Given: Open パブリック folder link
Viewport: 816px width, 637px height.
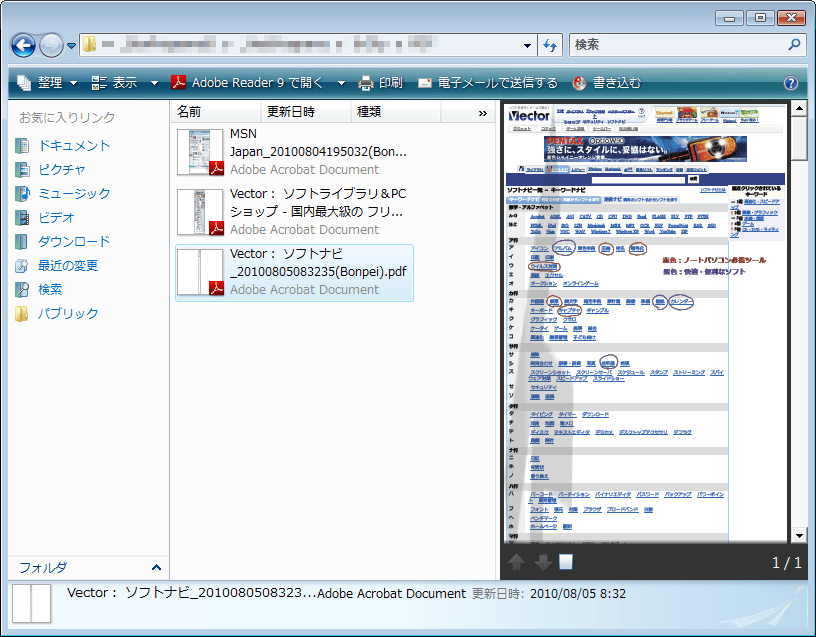Looking at the screenshot, I should click(68, 313).
